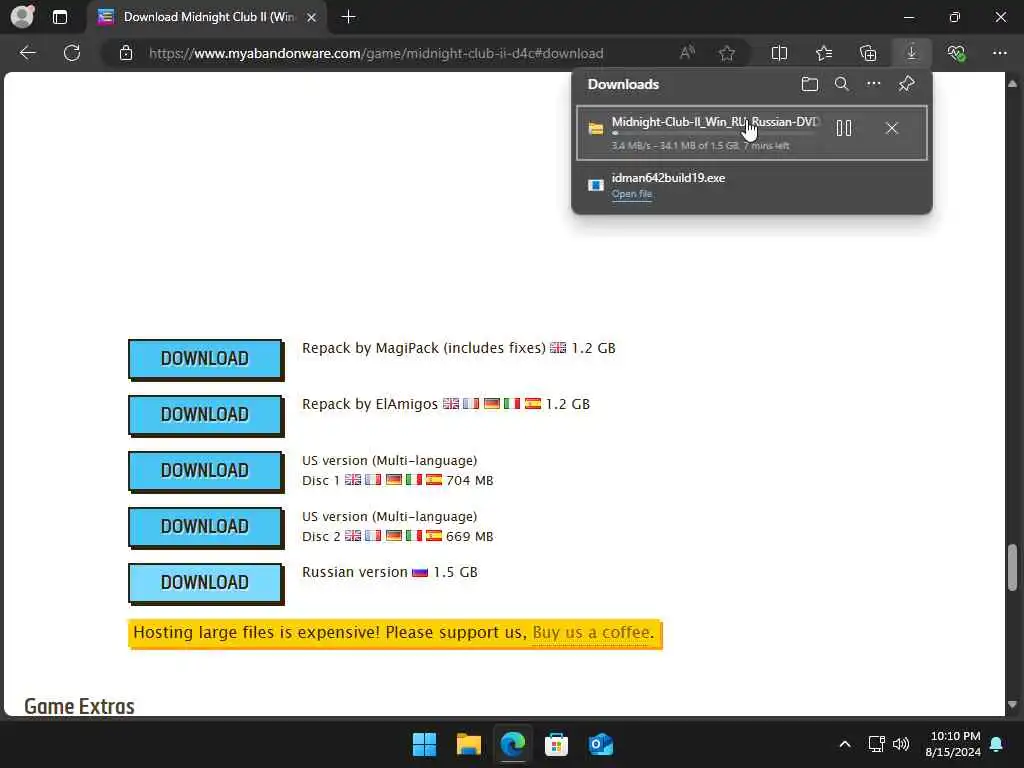Click the download progress bar
The height and width of the screenshot is (768, 1024).
(712, 133)
